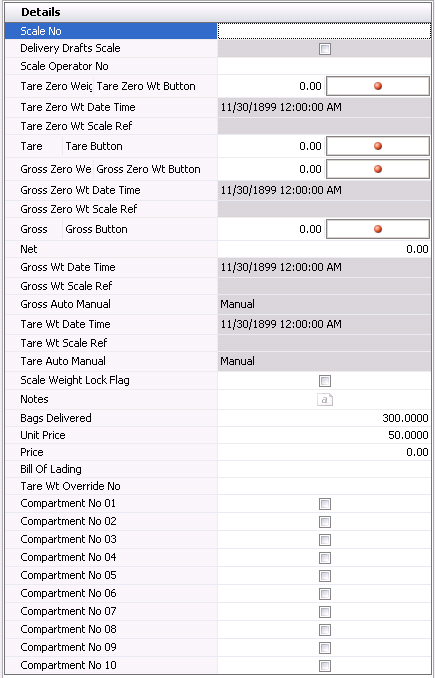The width and height of the screenshot is (435, 678).
Task: Click the Scale Operator No value field
Action: [x=324, y=67]
